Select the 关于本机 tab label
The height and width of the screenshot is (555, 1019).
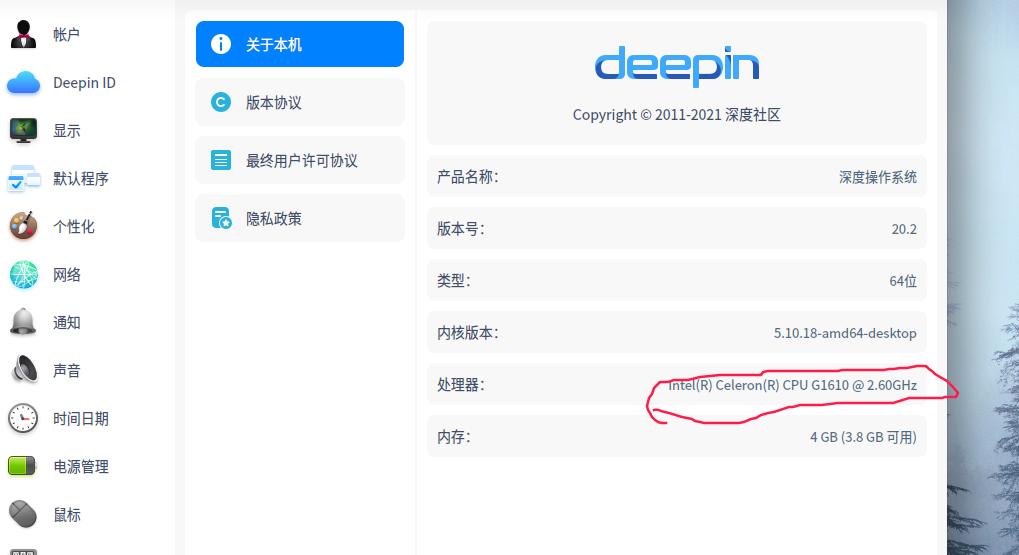point(274,44)
